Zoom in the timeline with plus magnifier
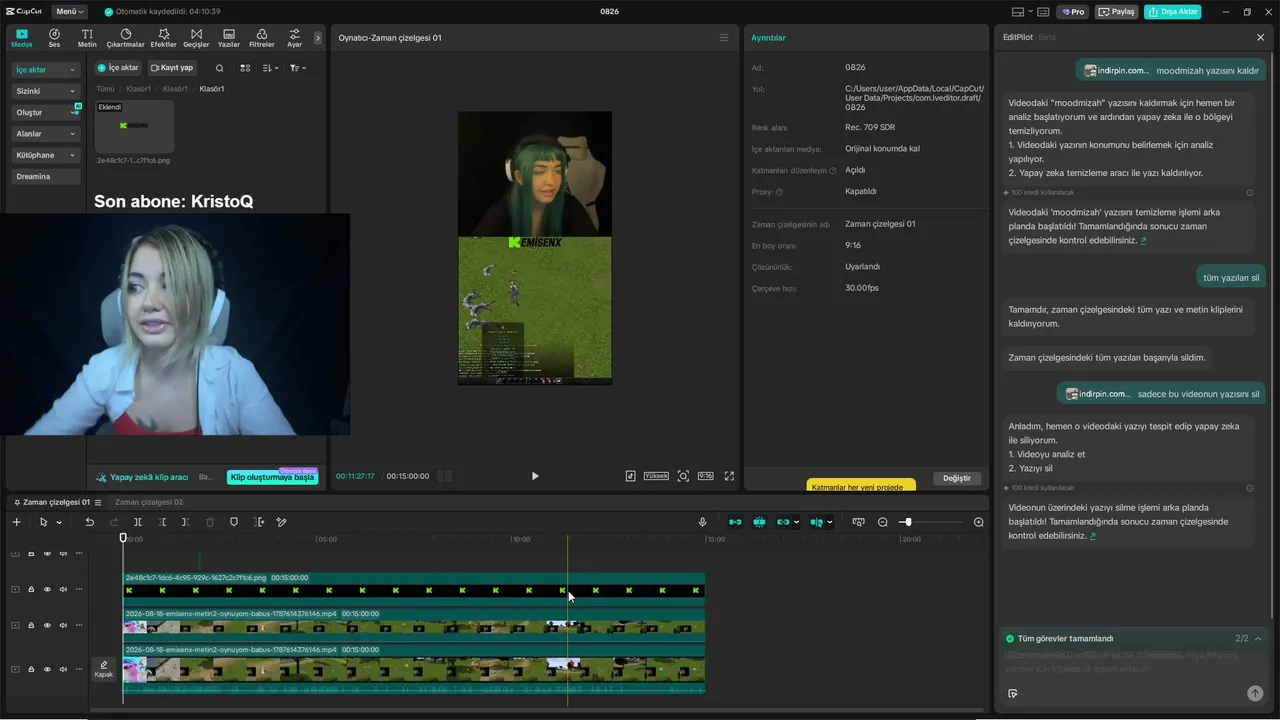Screen dimensions: 1280x720 coord(979,522)
